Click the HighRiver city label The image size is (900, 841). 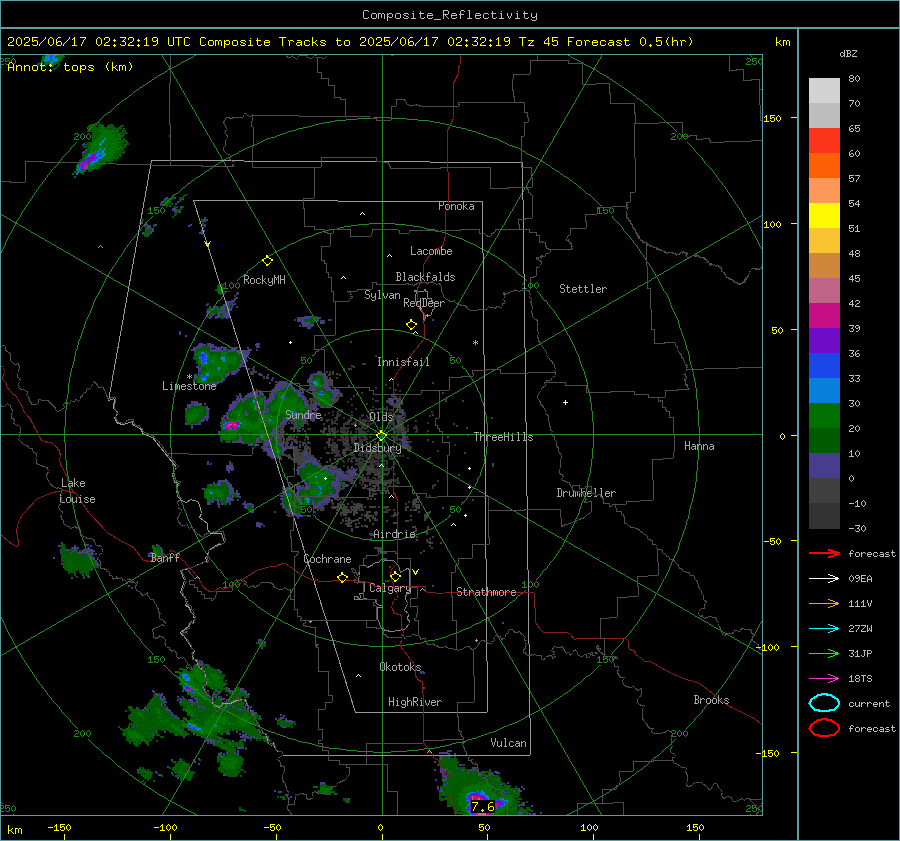pos(415,702)
